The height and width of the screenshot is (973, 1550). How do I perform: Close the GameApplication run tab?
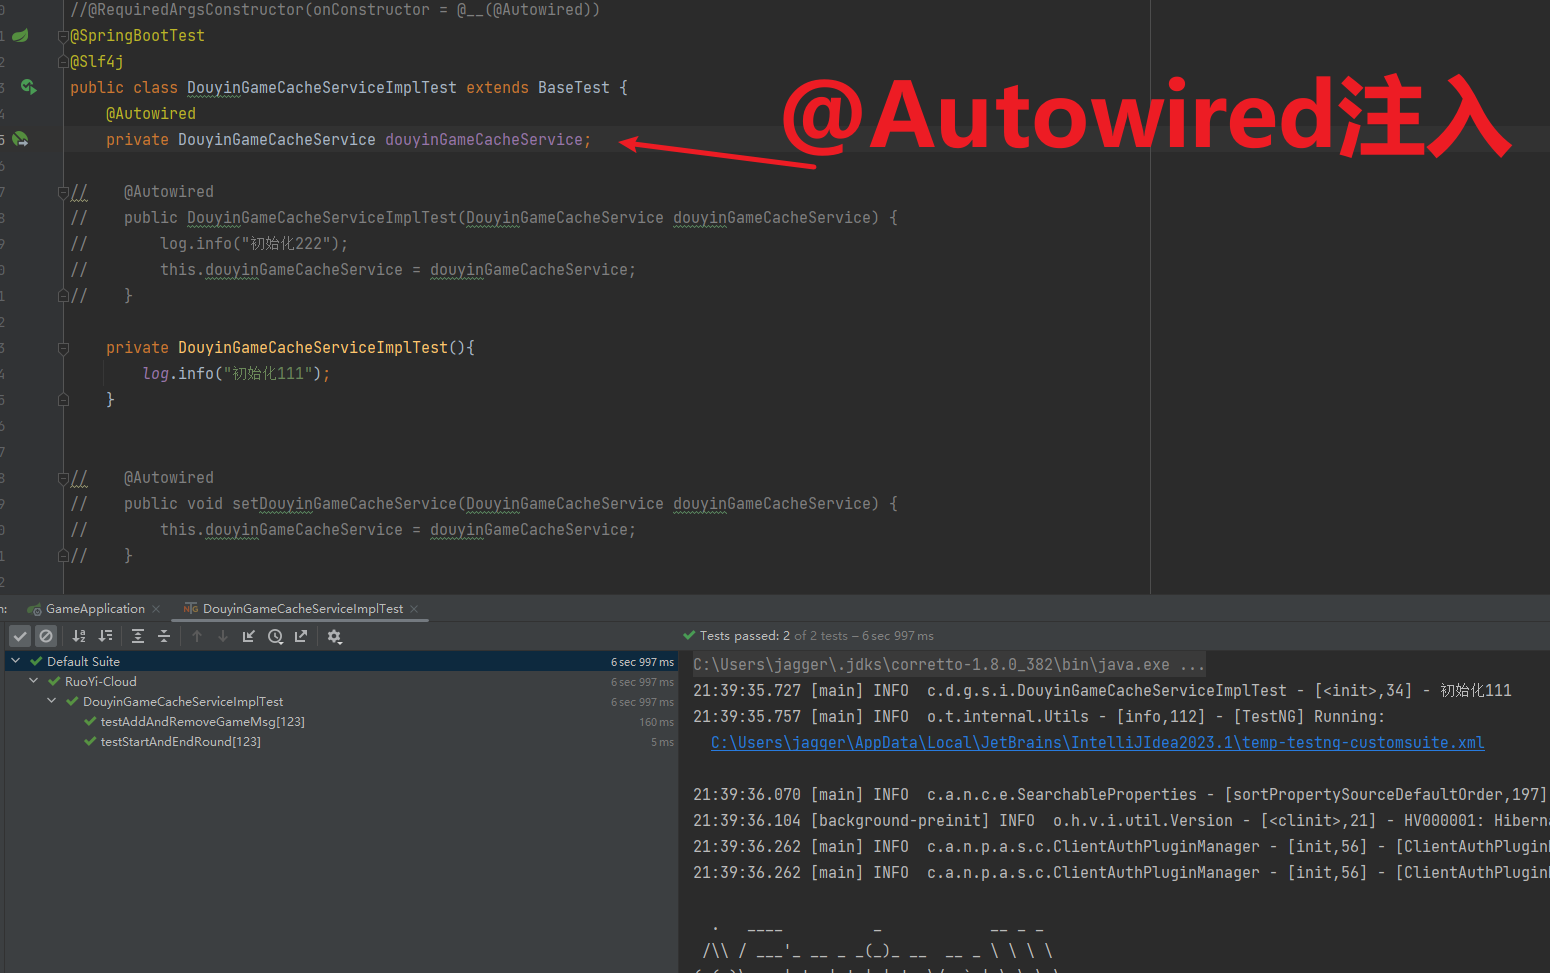[156, 609]
